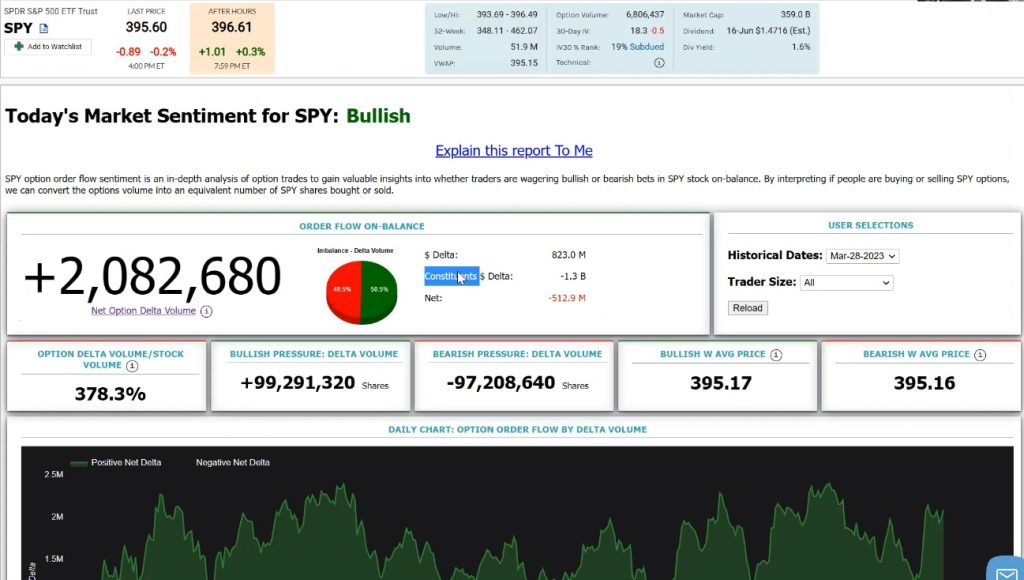Click the Bearish Pressure: Delta Volume heading
The width and height of the screenshot is (1024, 580).
[517, 354]
